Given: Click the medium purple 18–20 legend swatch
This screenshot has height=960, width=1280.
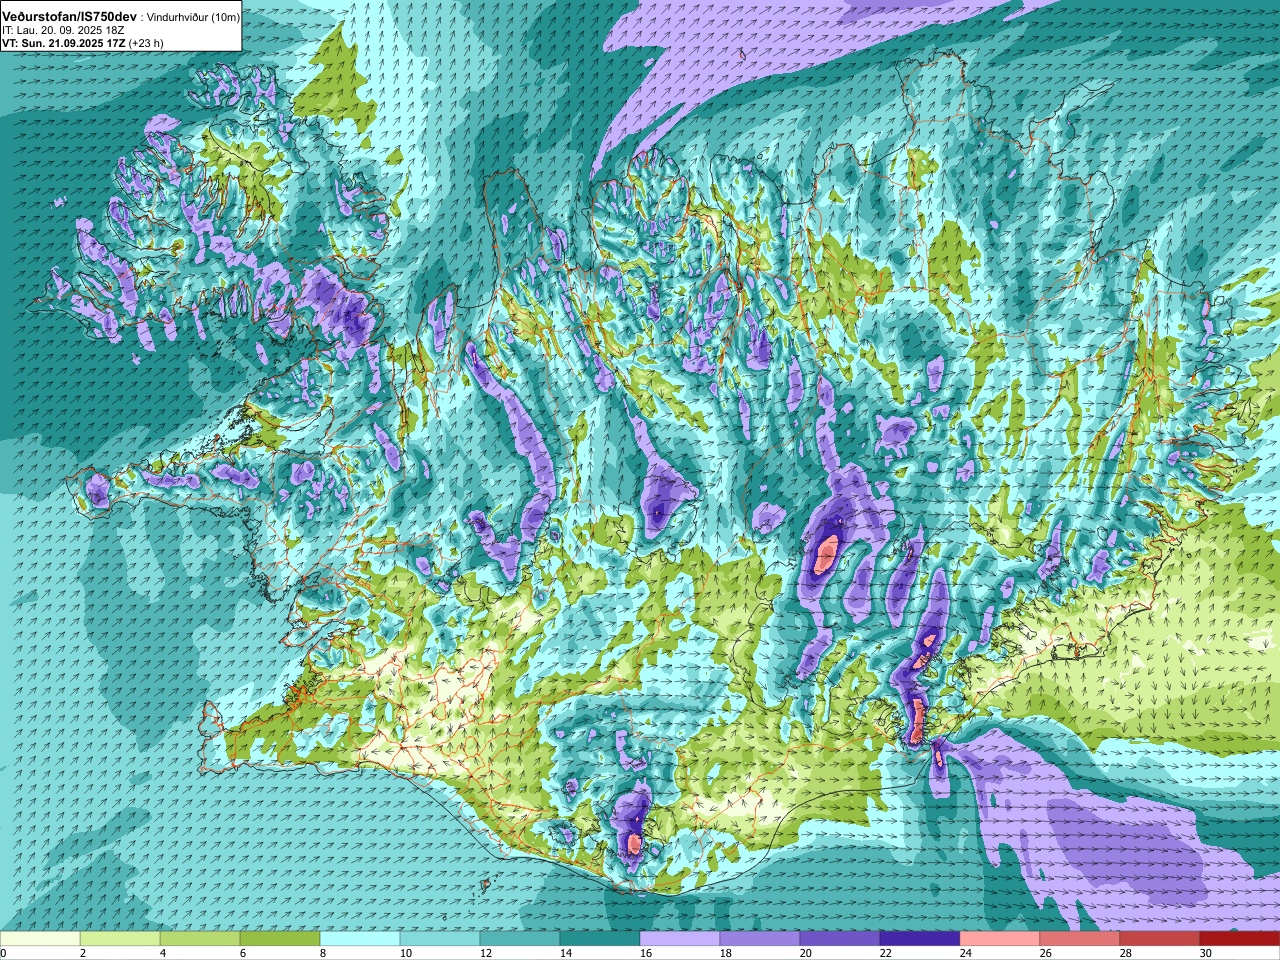Looking at the screenshot, I should click(760, 939).
